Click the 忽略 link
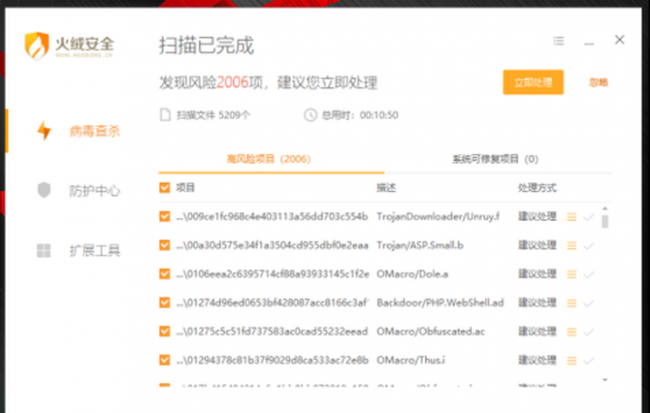Viewport: 650px width, 413px height. (598, 82)
